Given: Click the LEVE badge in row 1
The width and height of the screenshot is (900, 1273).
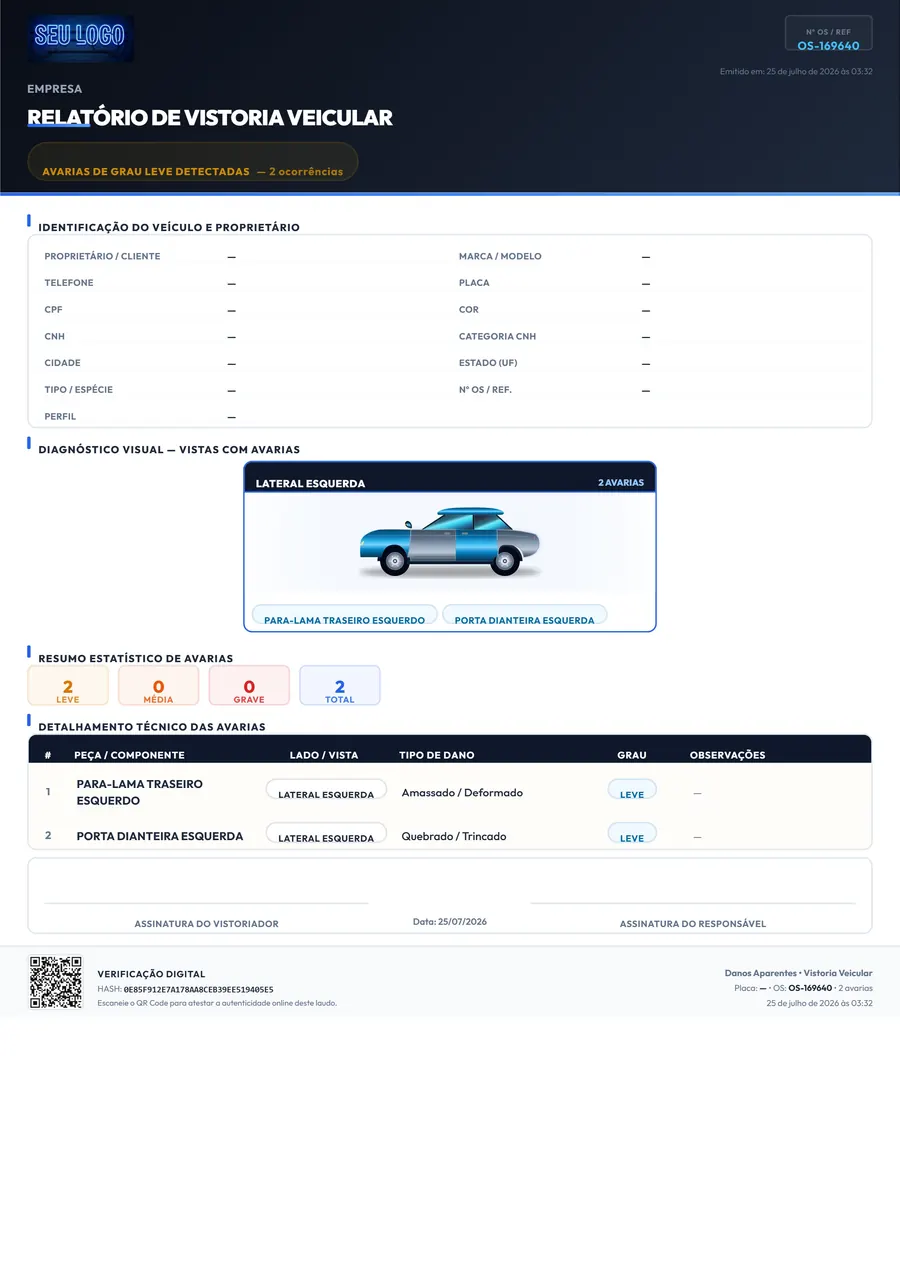Looking at the screenshot, I should [632, 790].
